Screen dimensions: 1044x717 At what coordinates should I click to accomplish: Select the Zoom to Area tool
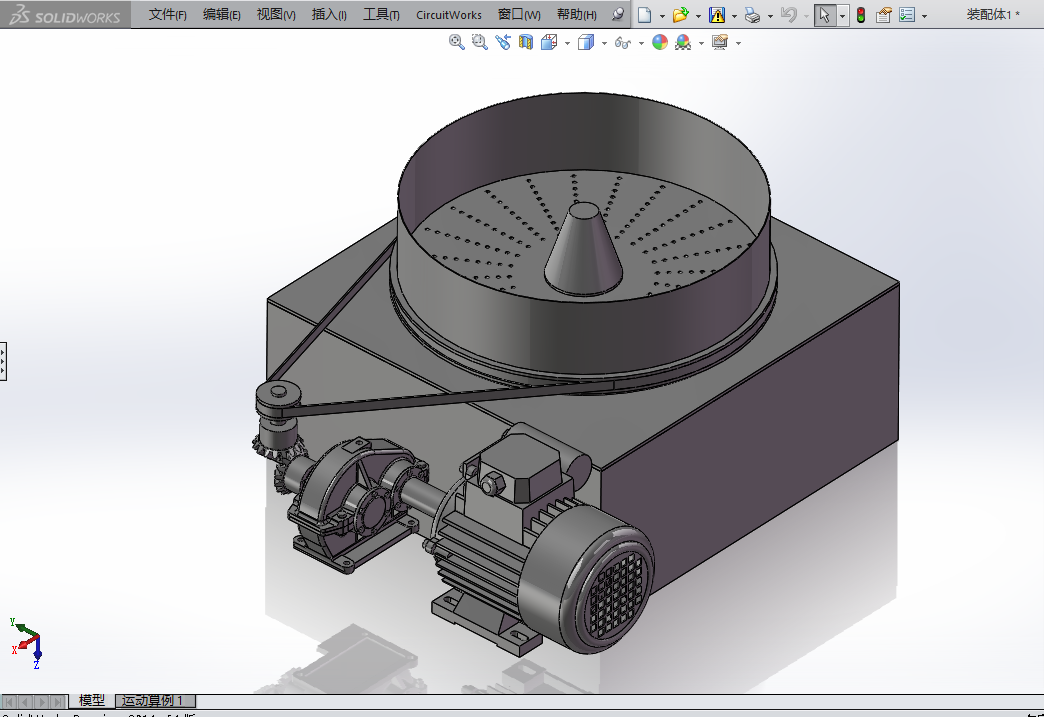tap(479, 42)
